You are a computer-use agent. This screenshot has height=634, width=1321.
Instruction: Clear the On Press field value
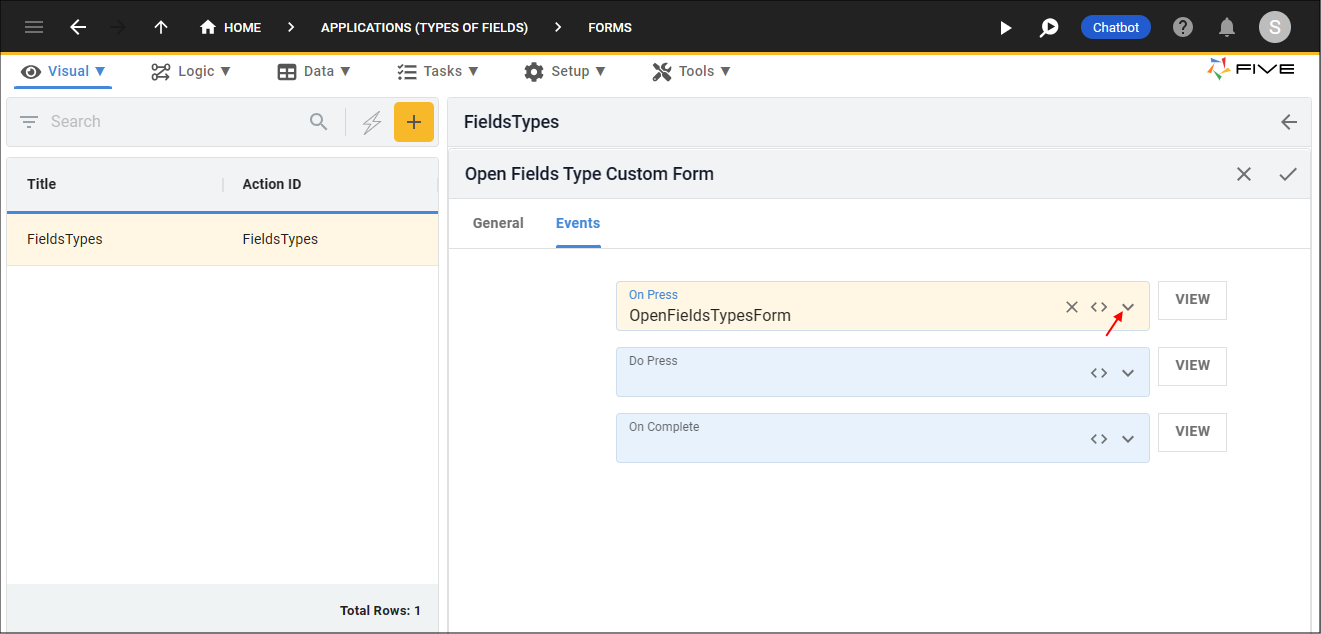(x=1071, y=307)
